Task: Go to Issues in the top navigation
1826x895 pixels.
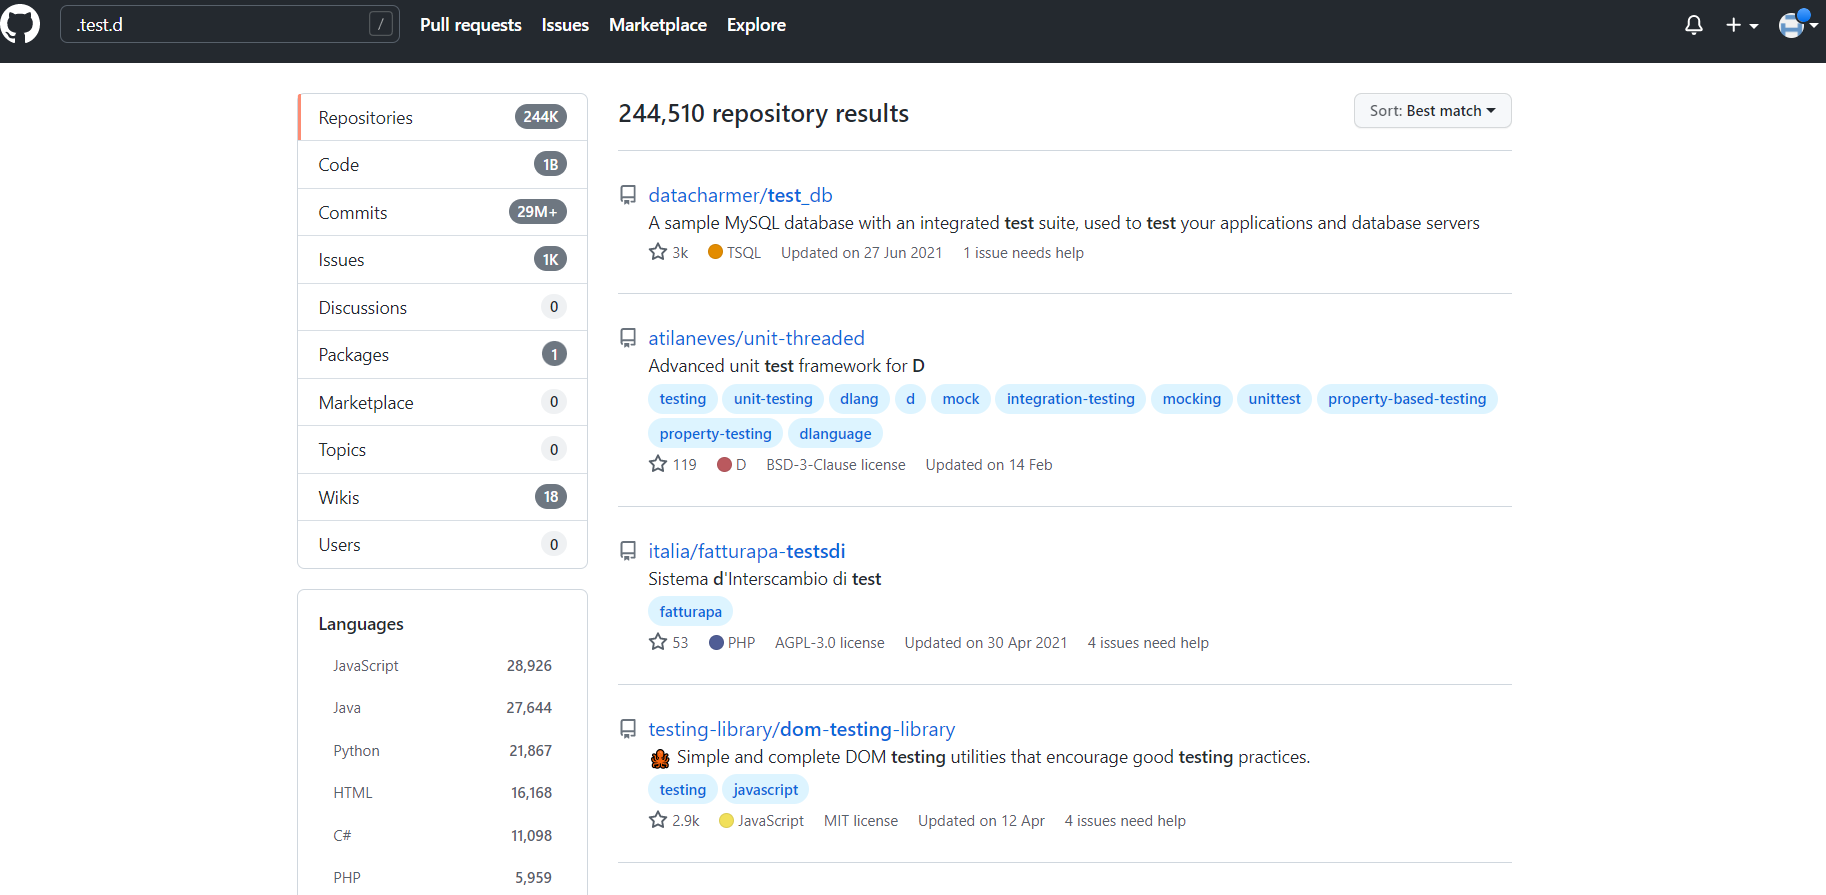Action: pyautogui.click(x=565, y=25)
